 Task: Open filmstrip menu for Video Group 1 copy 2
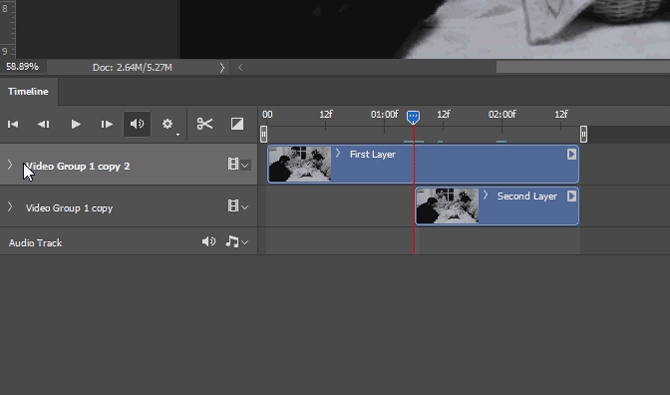coord(238,164)
